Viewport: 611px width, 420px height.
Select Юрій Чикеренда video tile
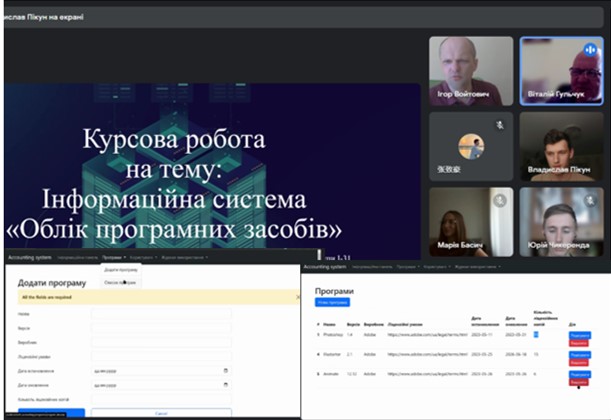(x=562, y=222)
